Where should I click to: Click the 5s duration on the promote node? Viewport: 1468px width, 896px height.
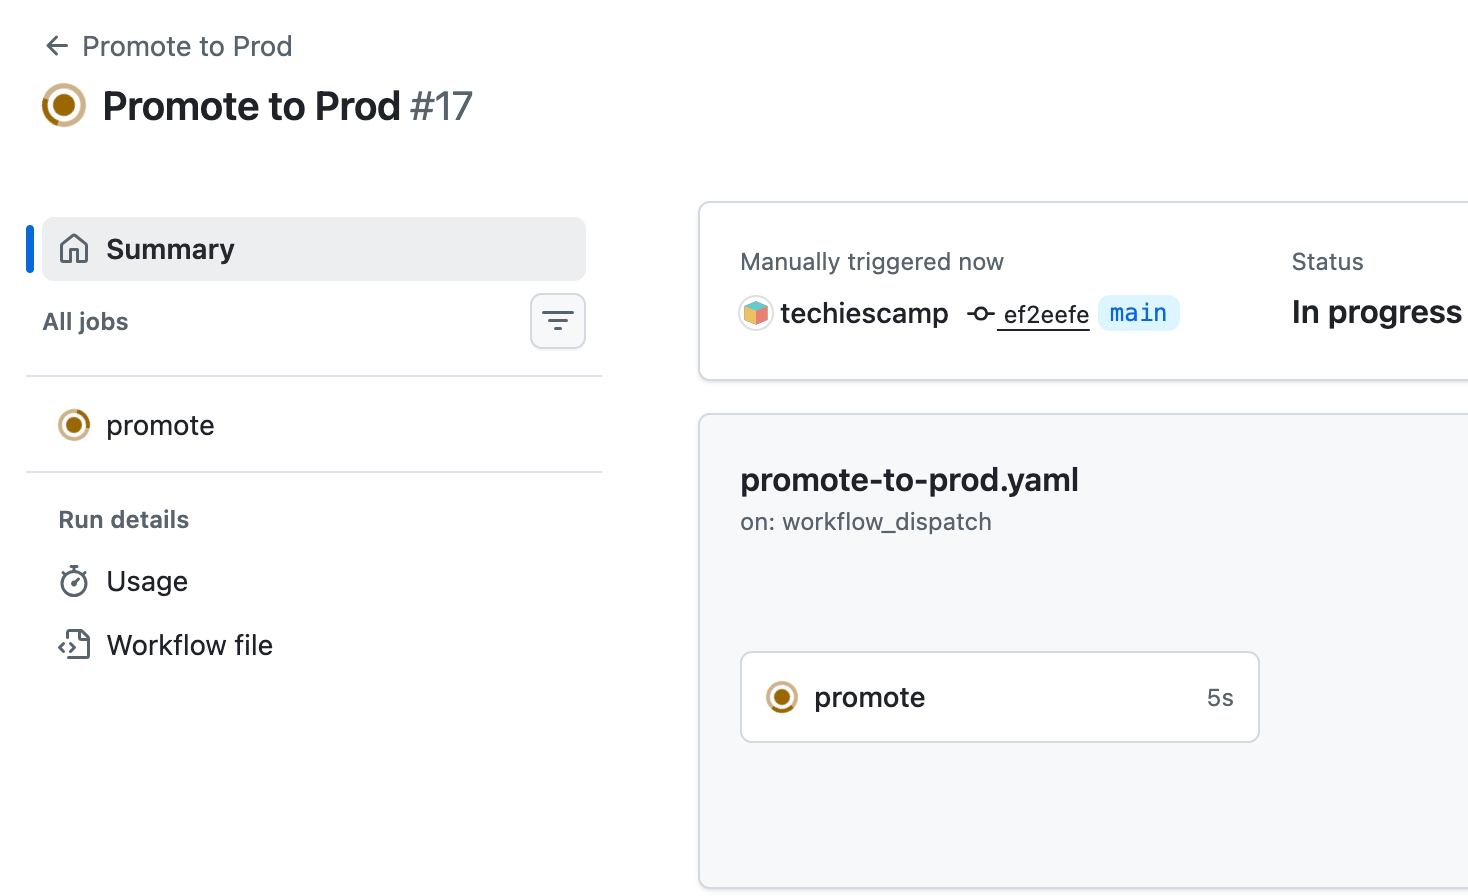pyautogui.click(x=1220, y=697)
